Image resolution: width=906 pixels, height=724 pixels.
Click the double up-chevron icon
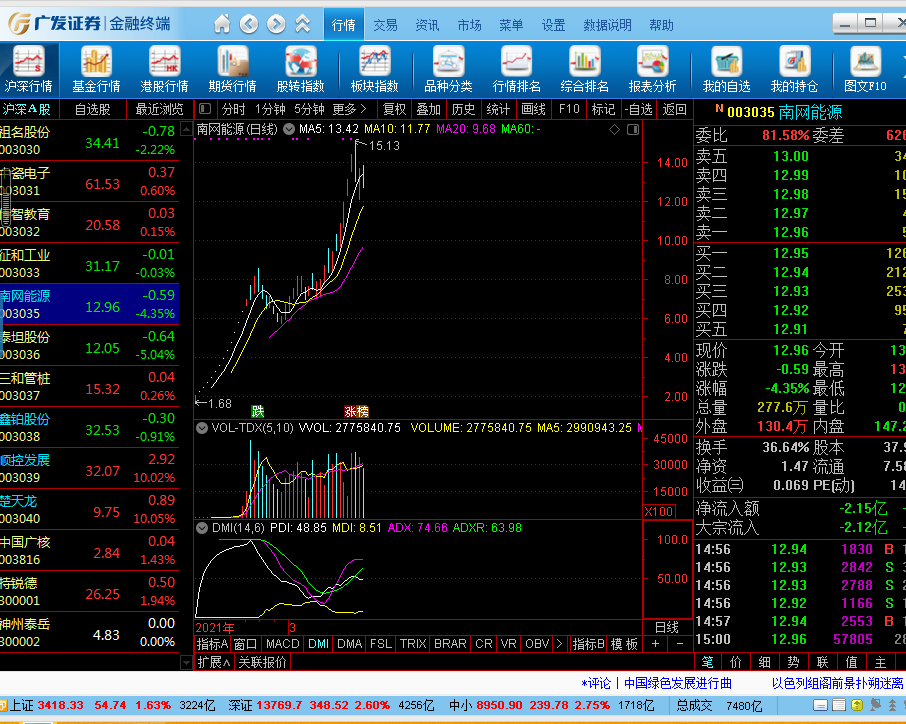(303, 24)
